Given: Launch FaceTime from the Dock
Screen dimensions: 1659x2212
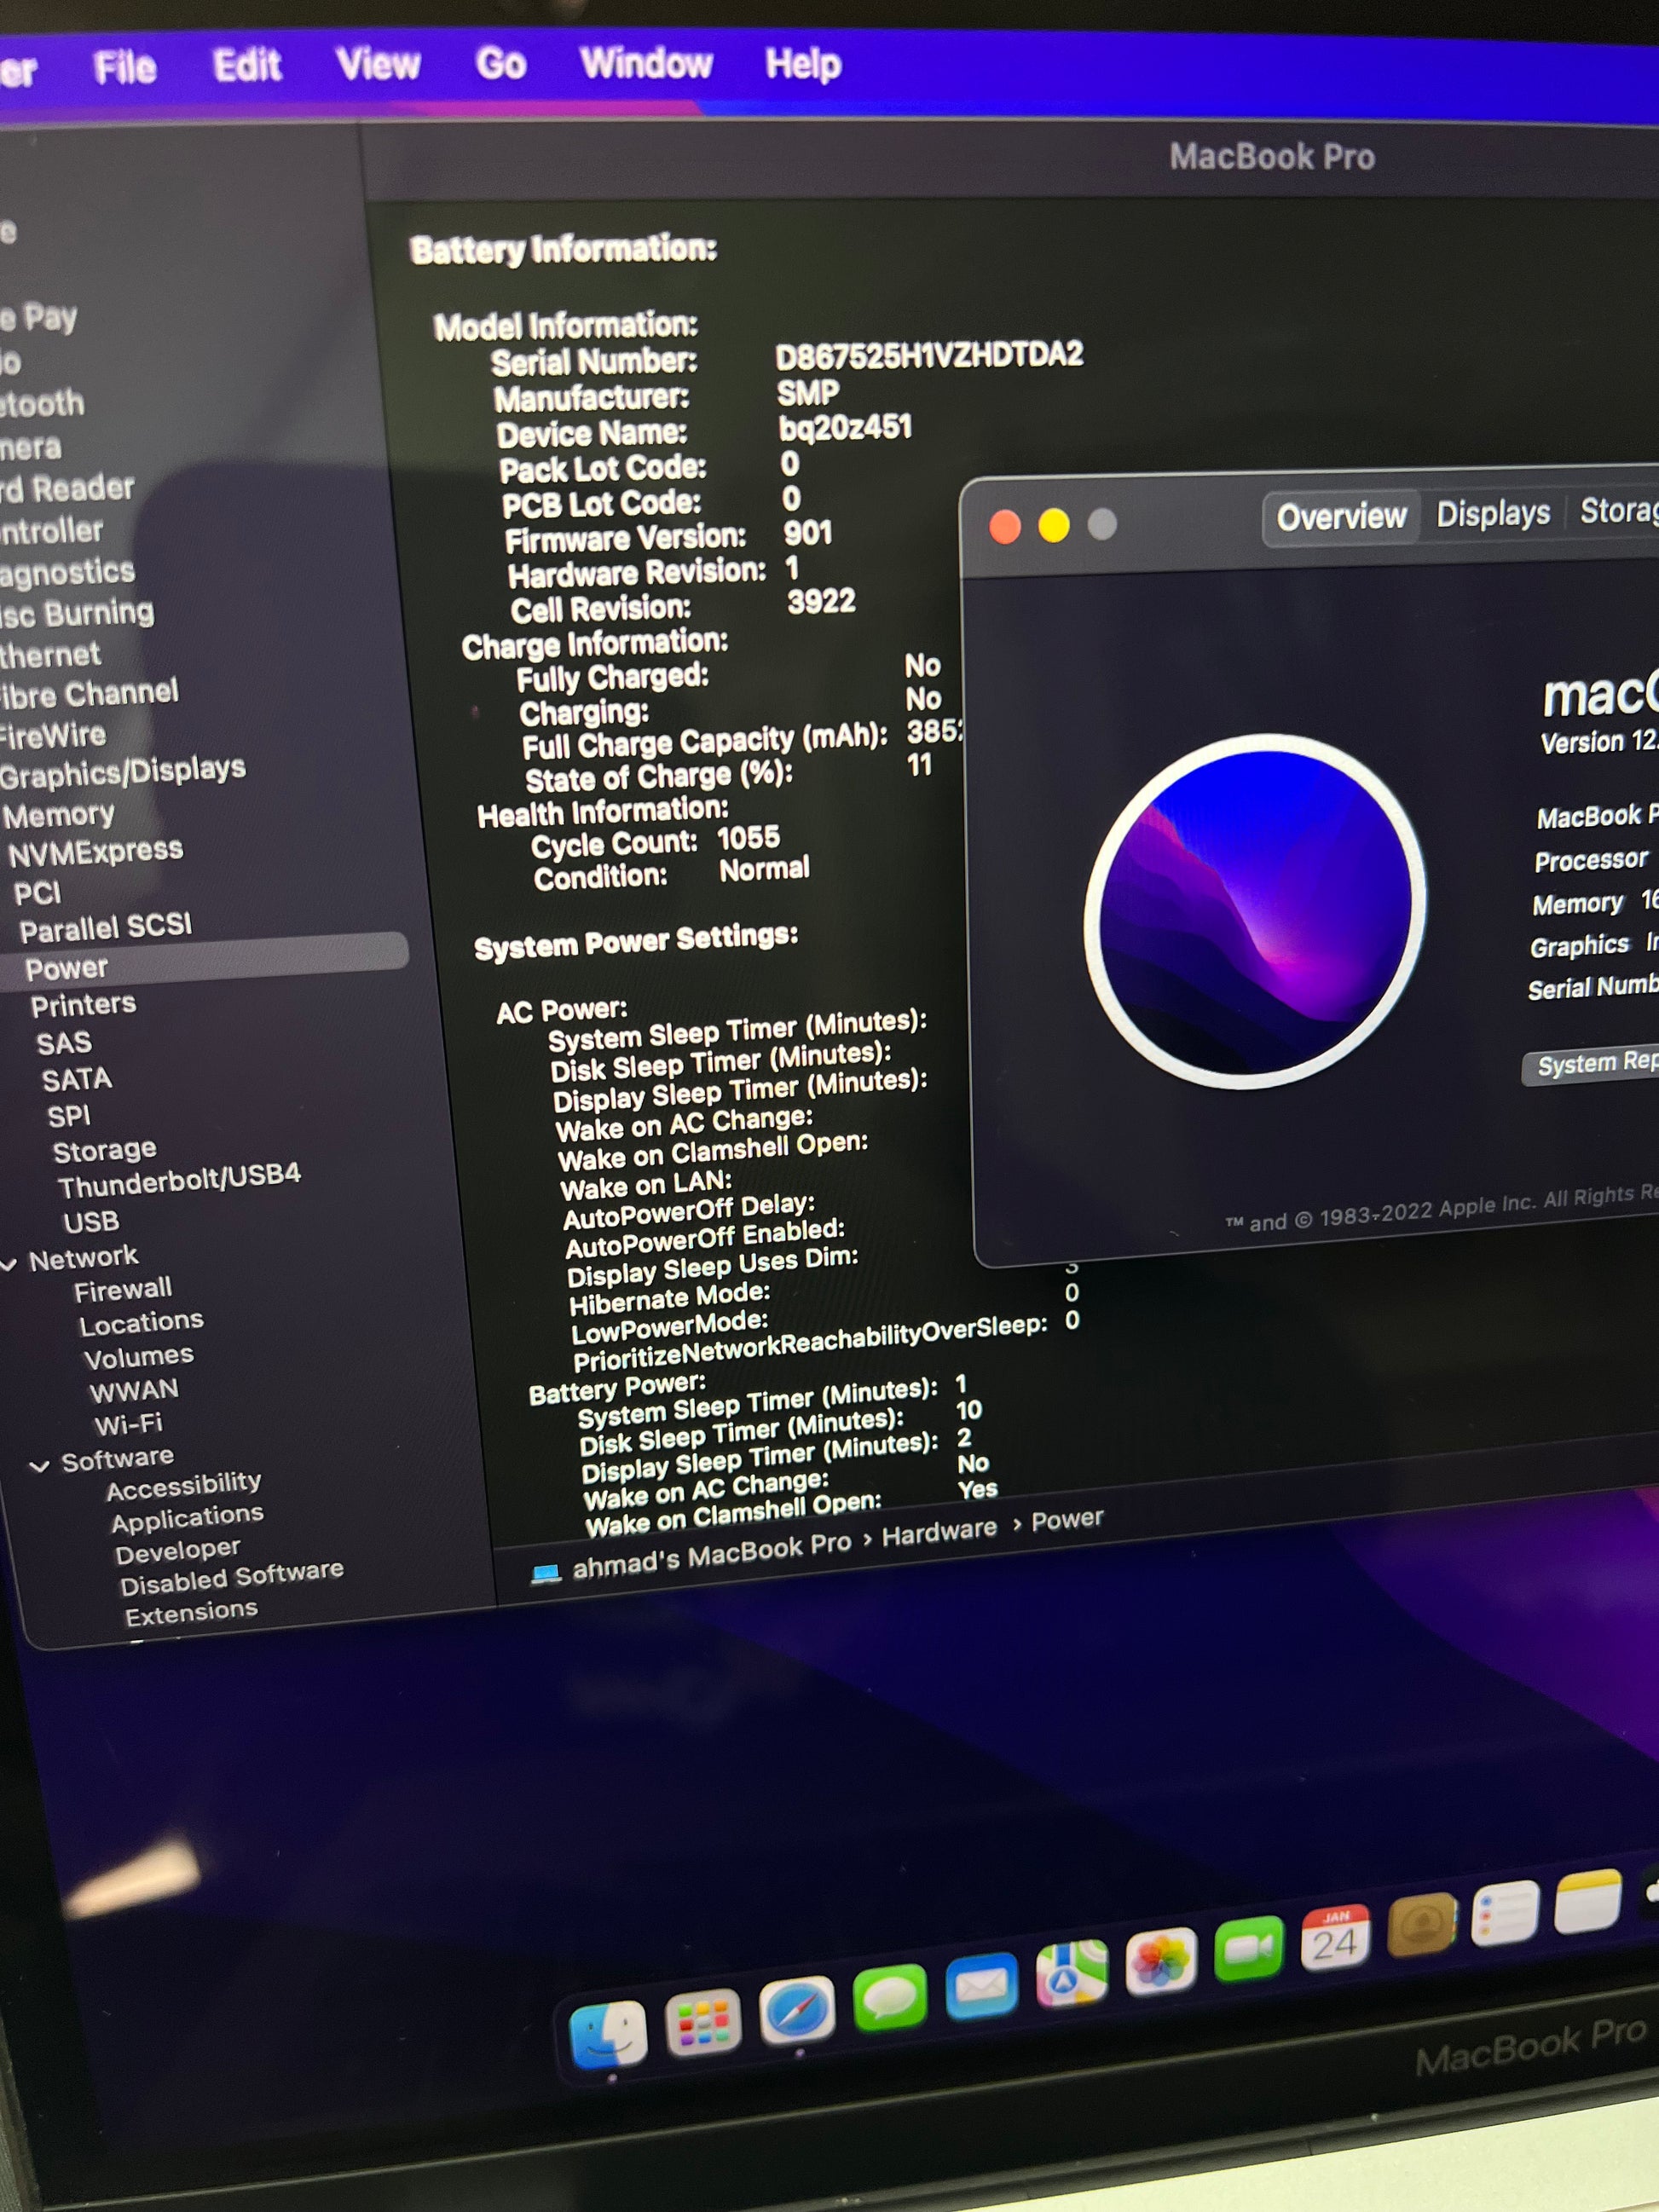Looking at the screenshot, I should (x=1248, y=1947).
